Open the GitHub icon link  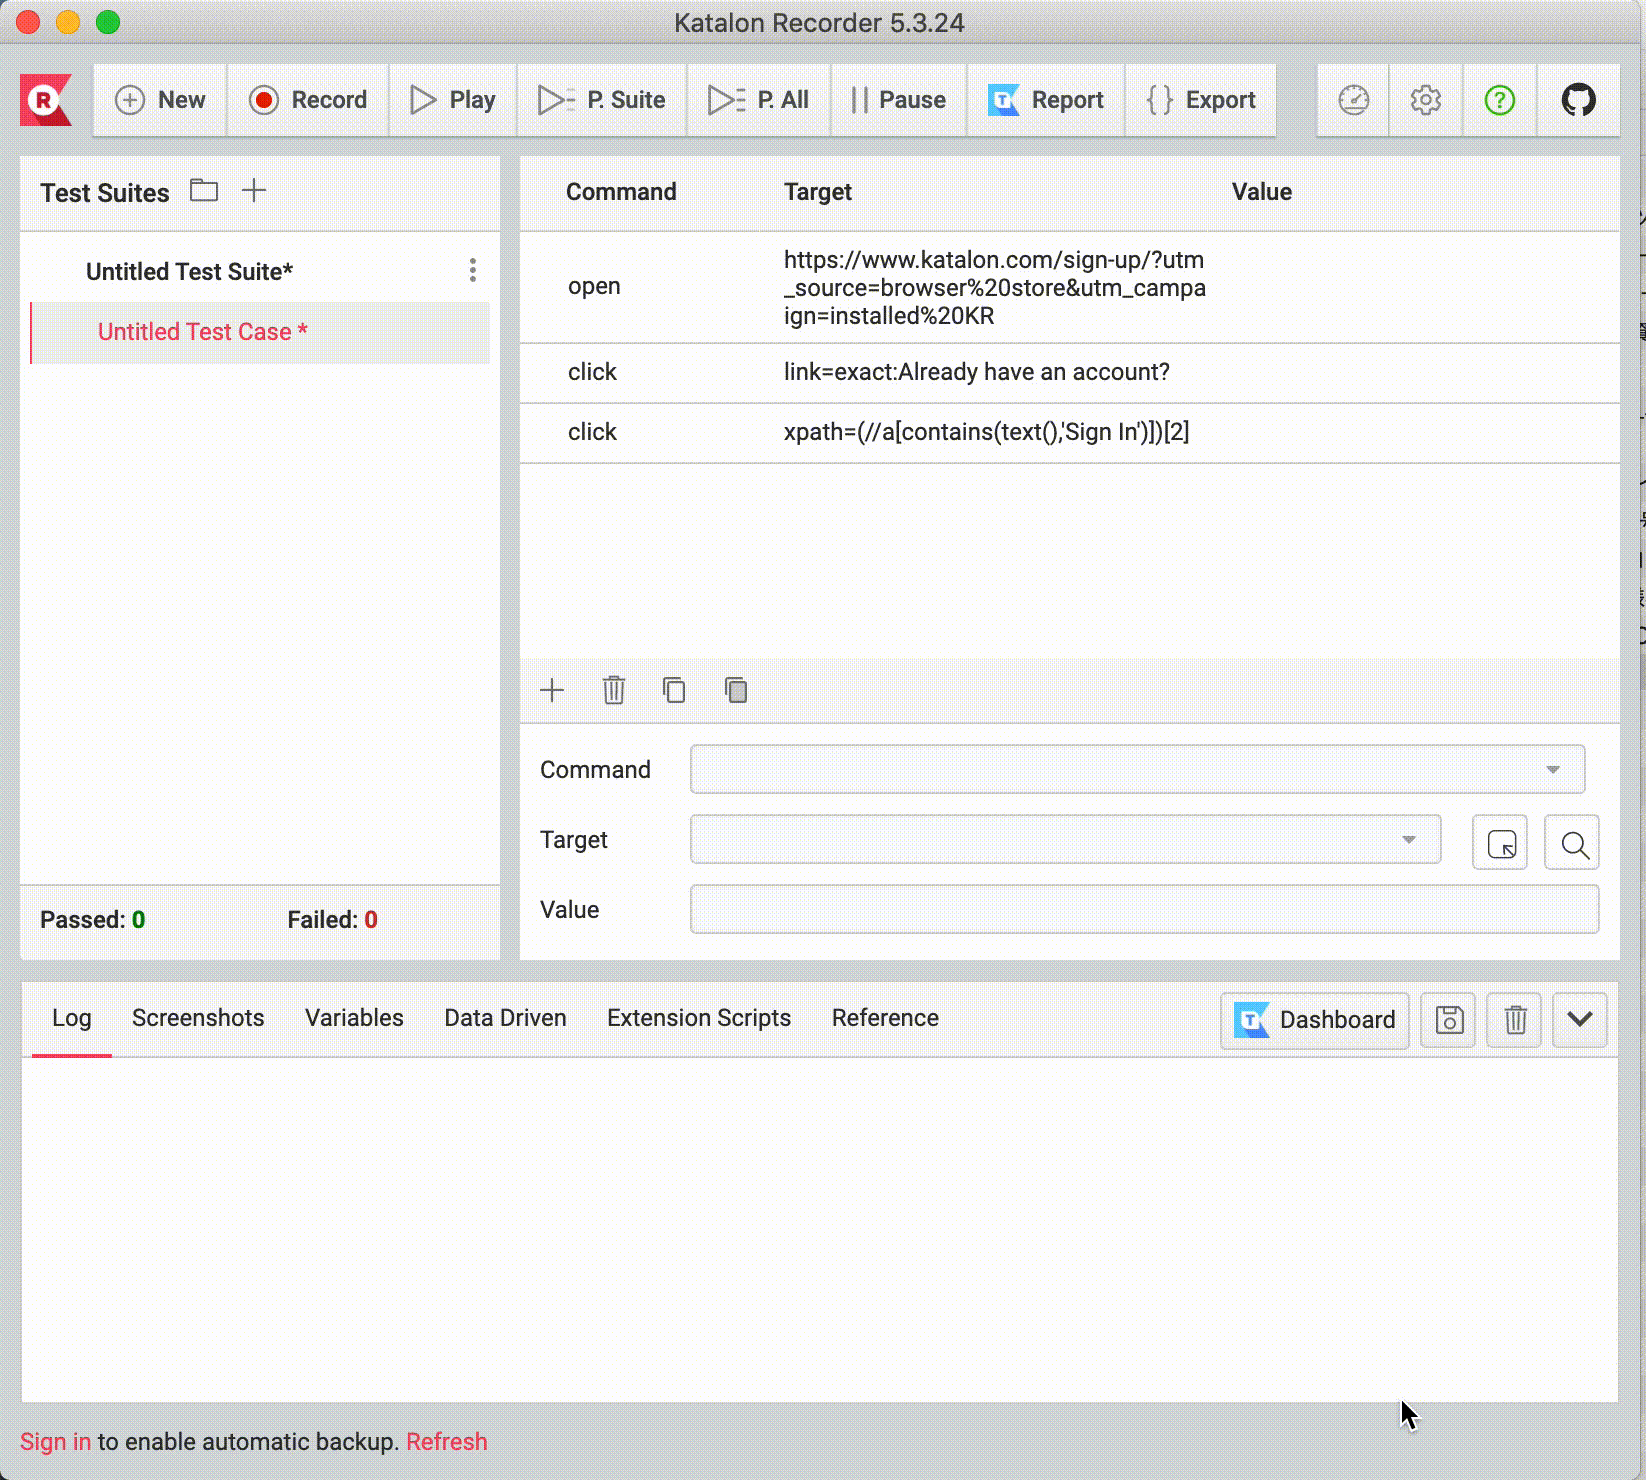coord(1579,100)
